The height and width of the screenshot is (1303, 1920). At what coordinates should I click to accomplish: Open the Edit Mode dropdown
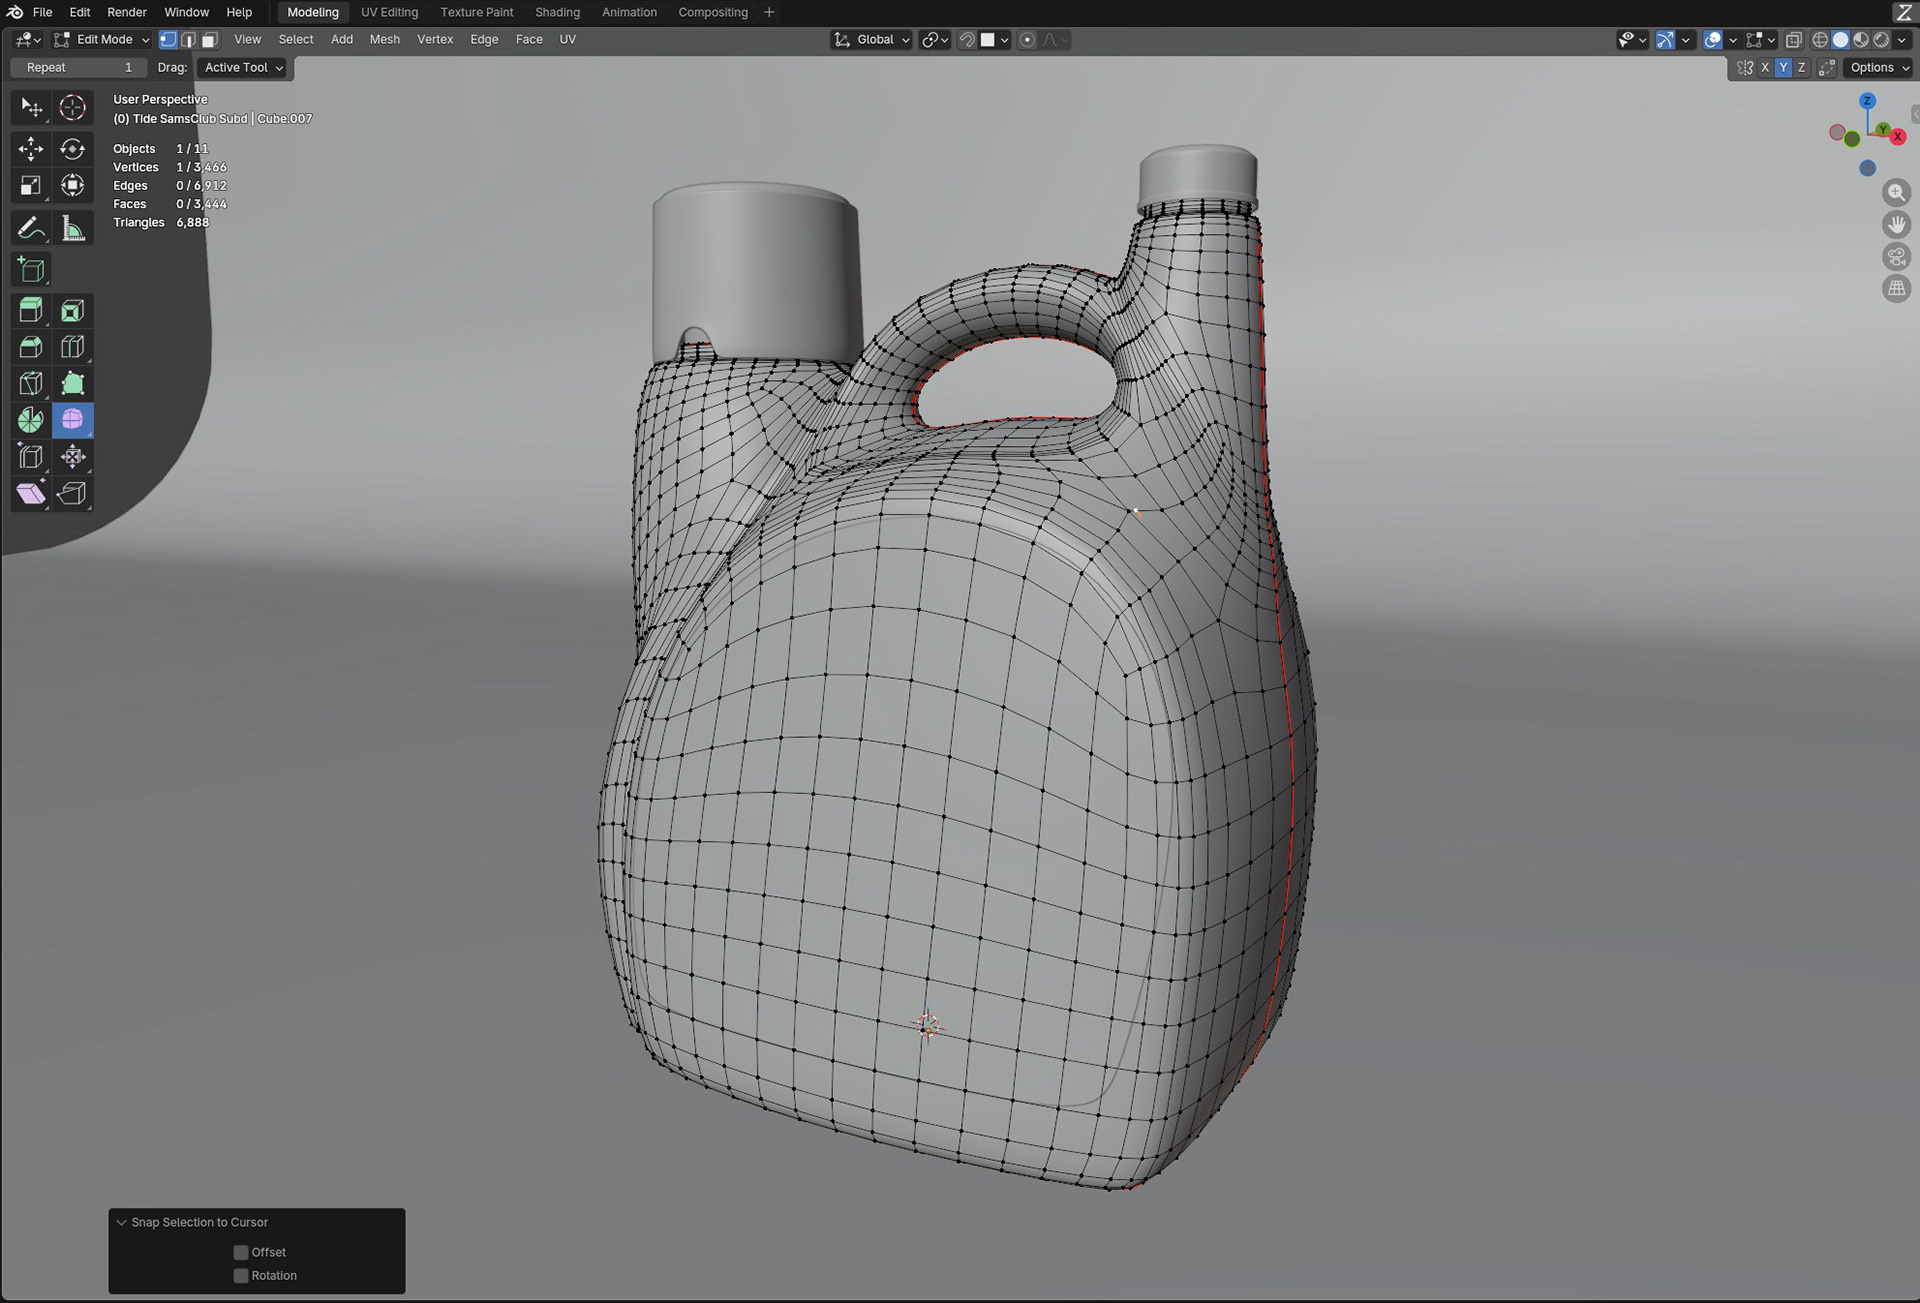(102, 39)
